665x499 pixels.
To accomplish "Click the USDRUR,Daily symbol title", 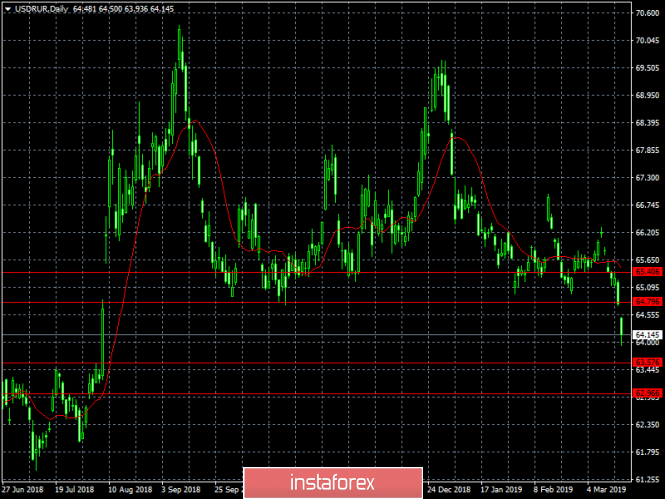I will coord(42,9).
